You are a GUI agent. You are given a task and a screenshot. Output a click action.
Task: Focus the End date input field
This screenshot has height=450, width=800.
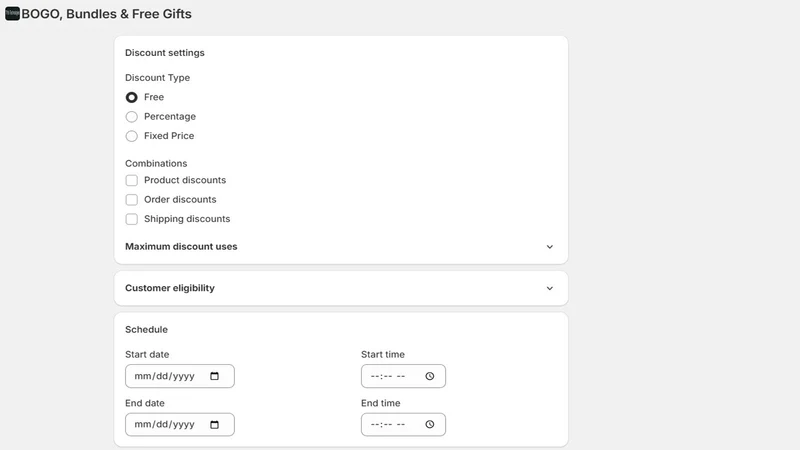(180, 424)
